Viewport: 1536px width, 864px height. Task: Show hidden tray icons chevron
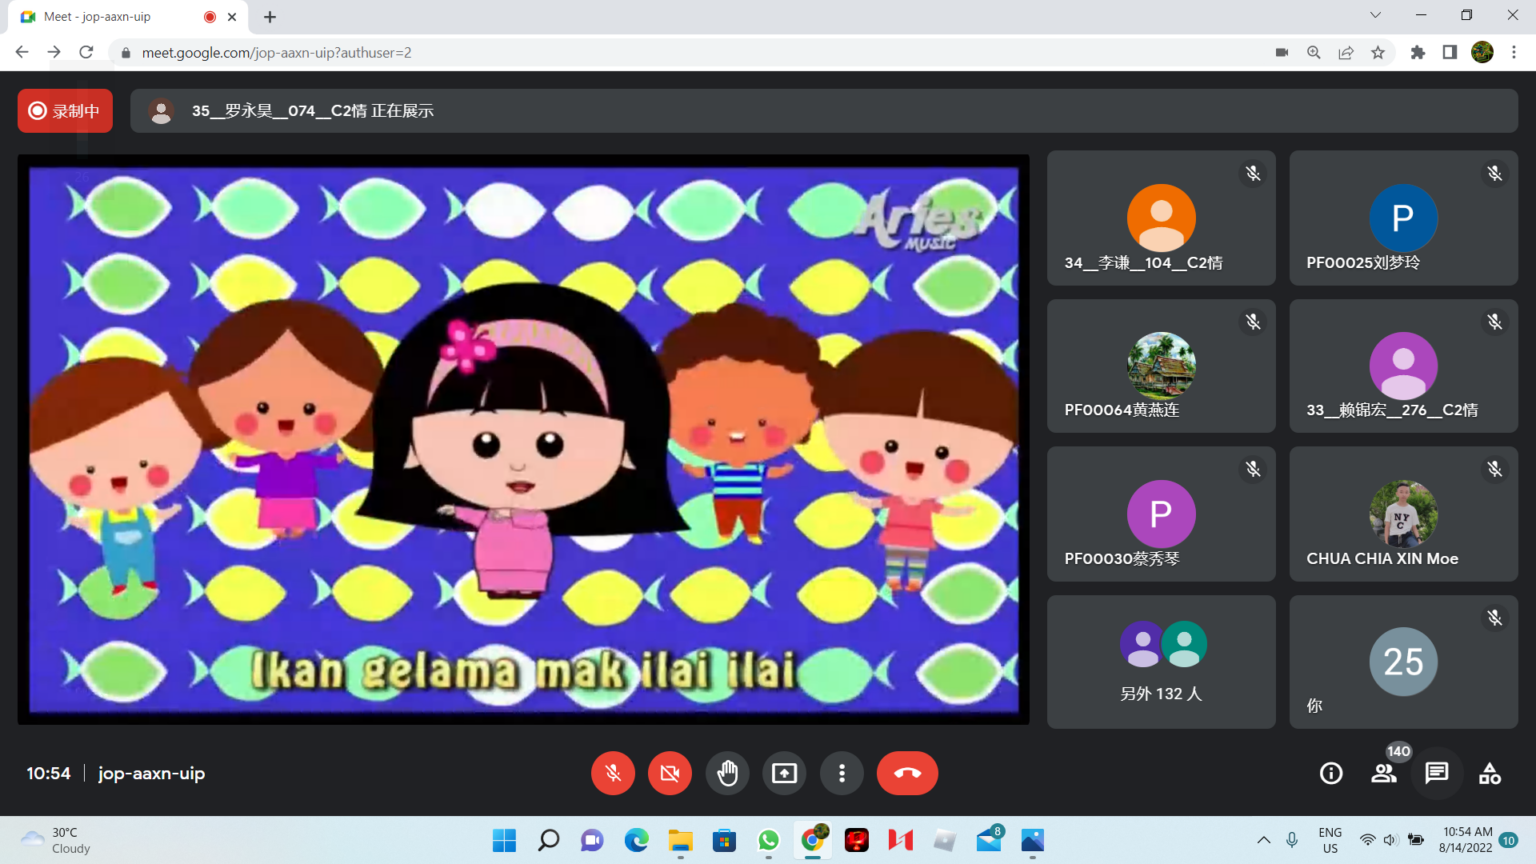(1264, 840)
